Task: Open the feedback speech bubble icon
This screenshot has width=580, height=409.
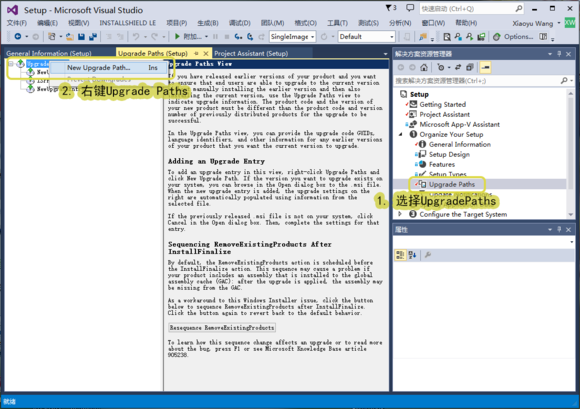Action: point(410,8)
